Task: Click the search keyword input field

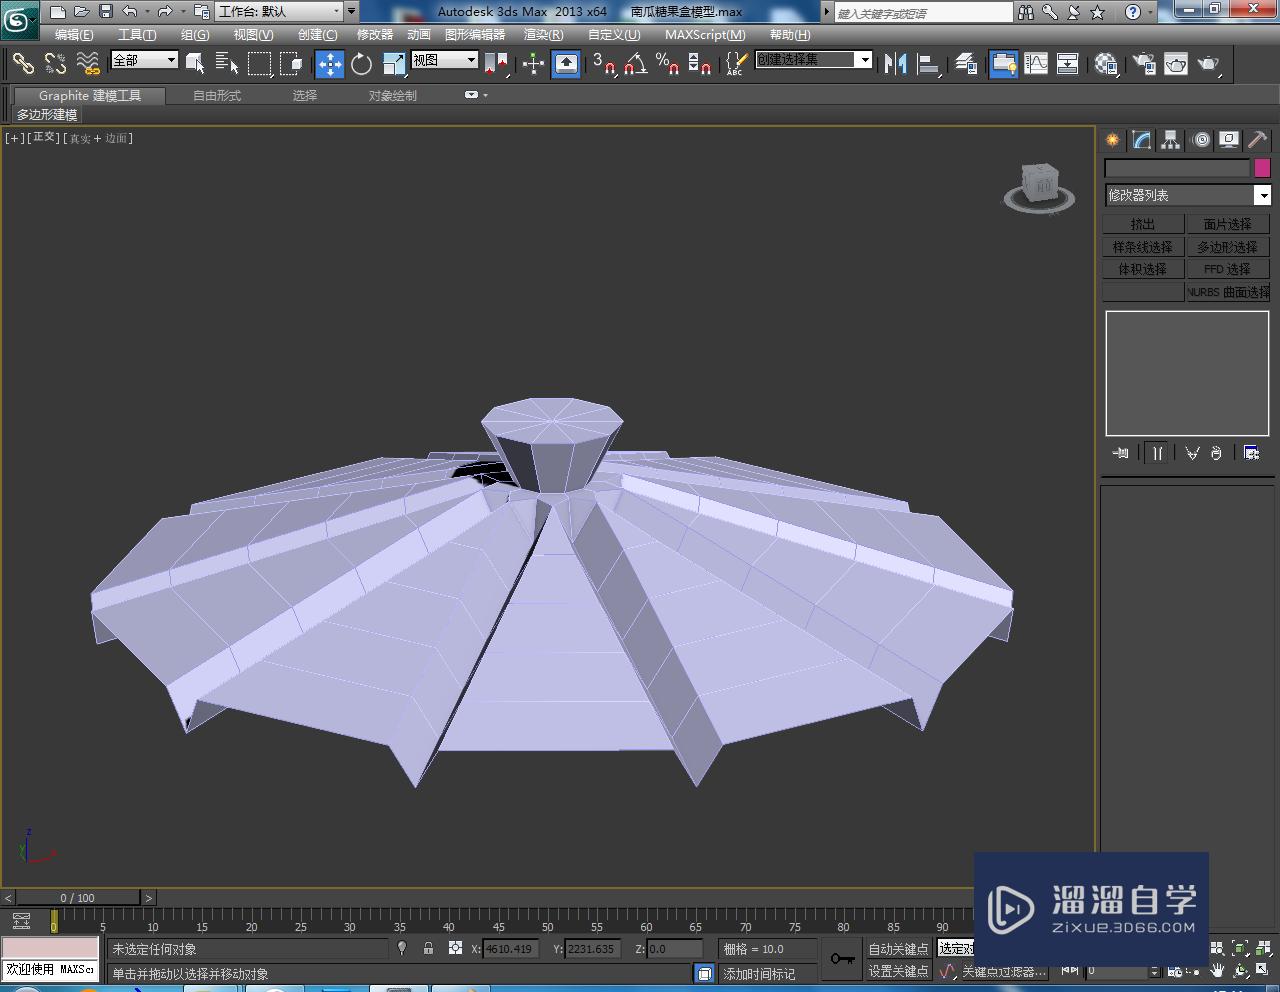Action: [923, 13]
